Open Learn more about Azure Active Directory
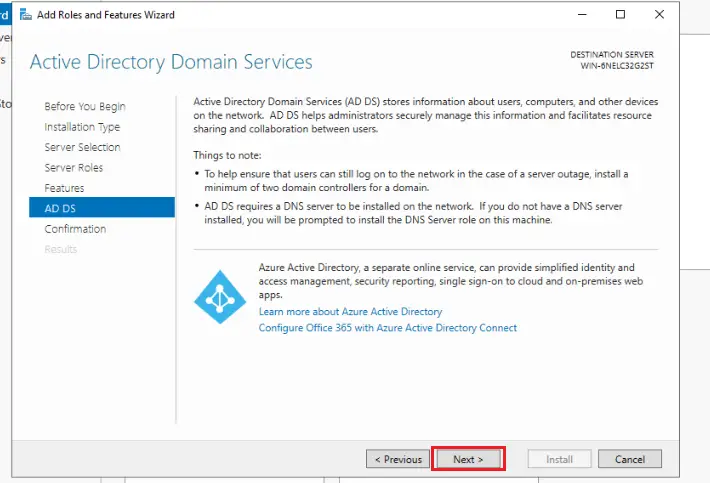The width and height of the screenshot is (710, 483). [x=350, y=311]
